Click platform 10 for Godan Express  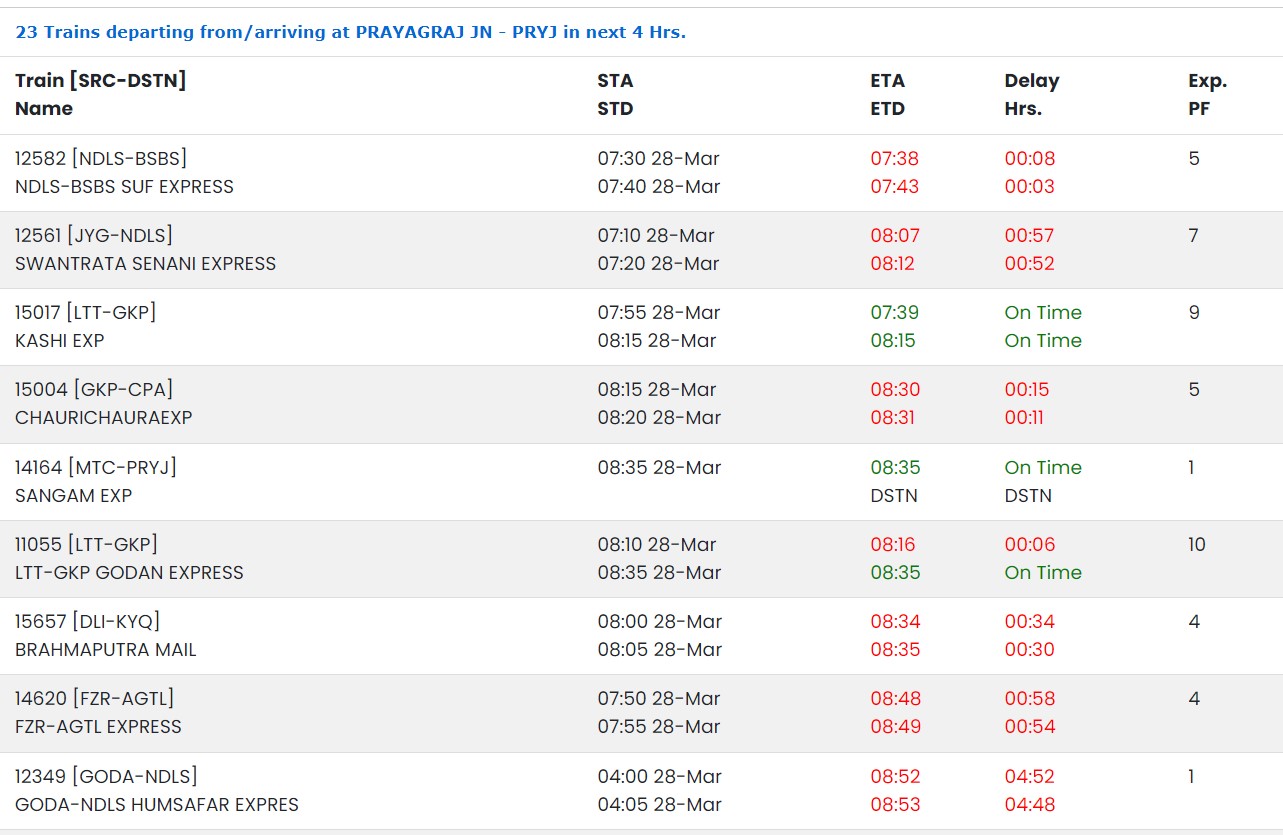point(1197,544)
